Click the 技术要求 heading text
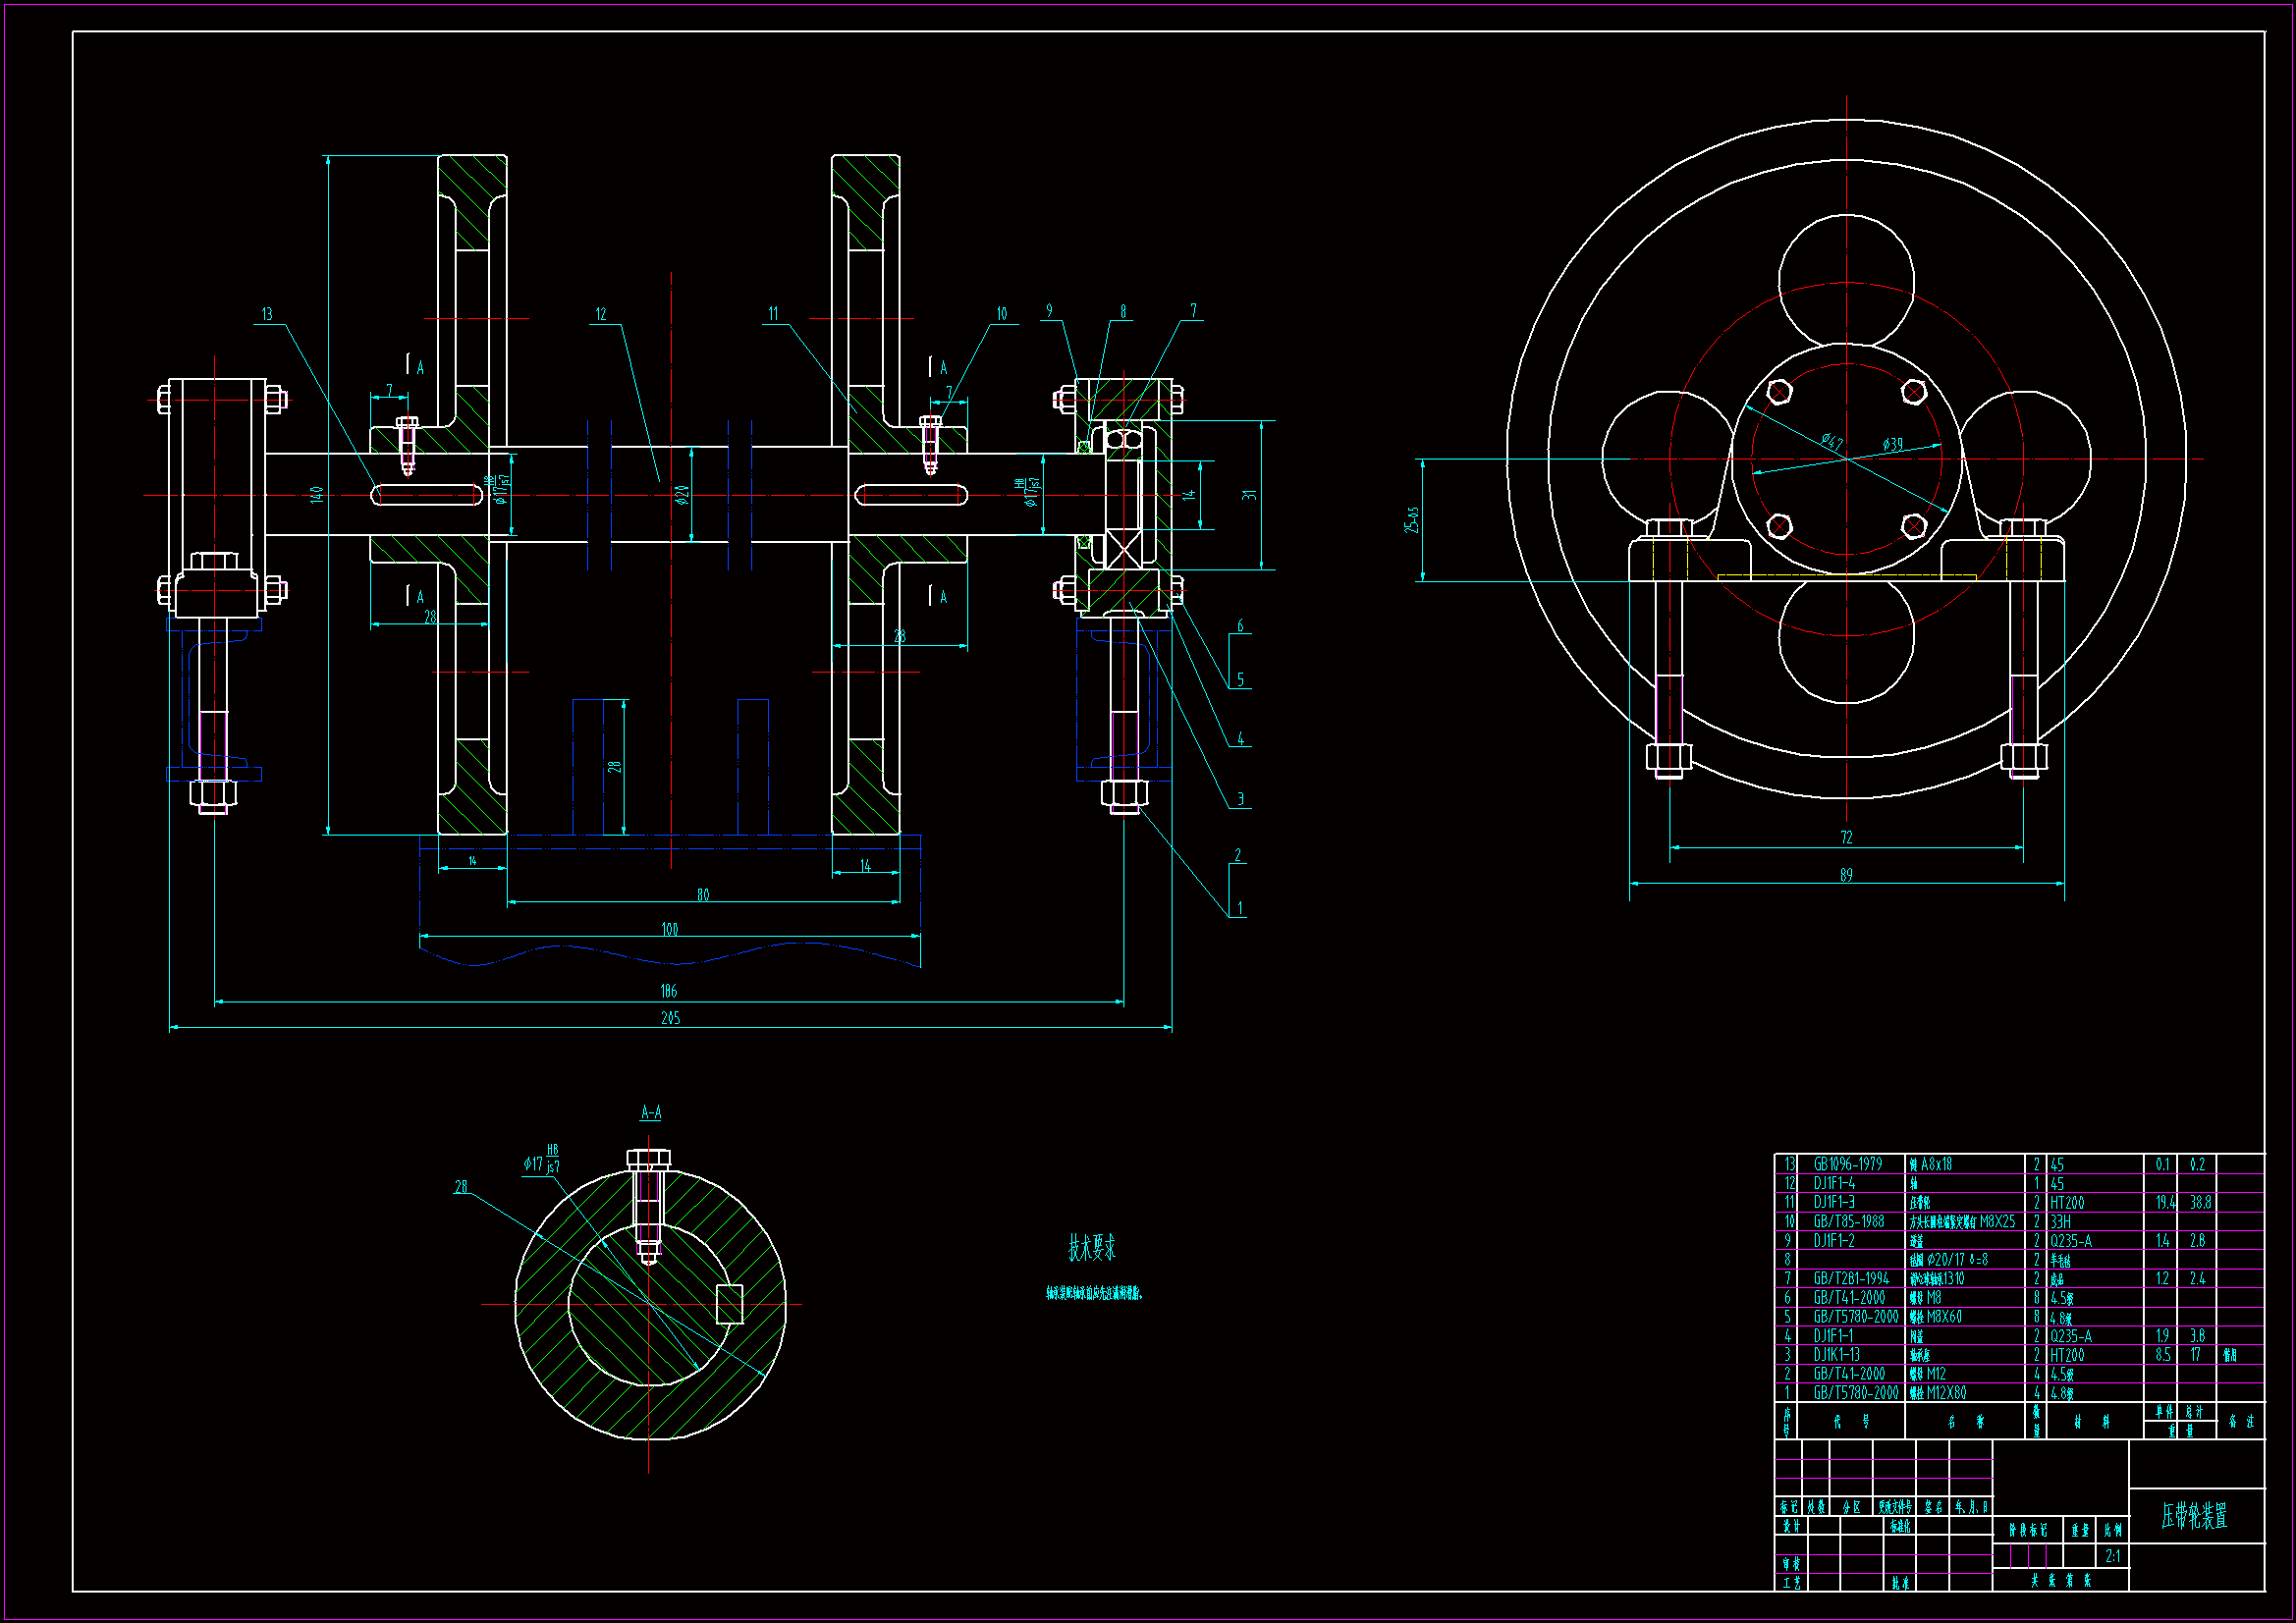 click(1092, 1247)
